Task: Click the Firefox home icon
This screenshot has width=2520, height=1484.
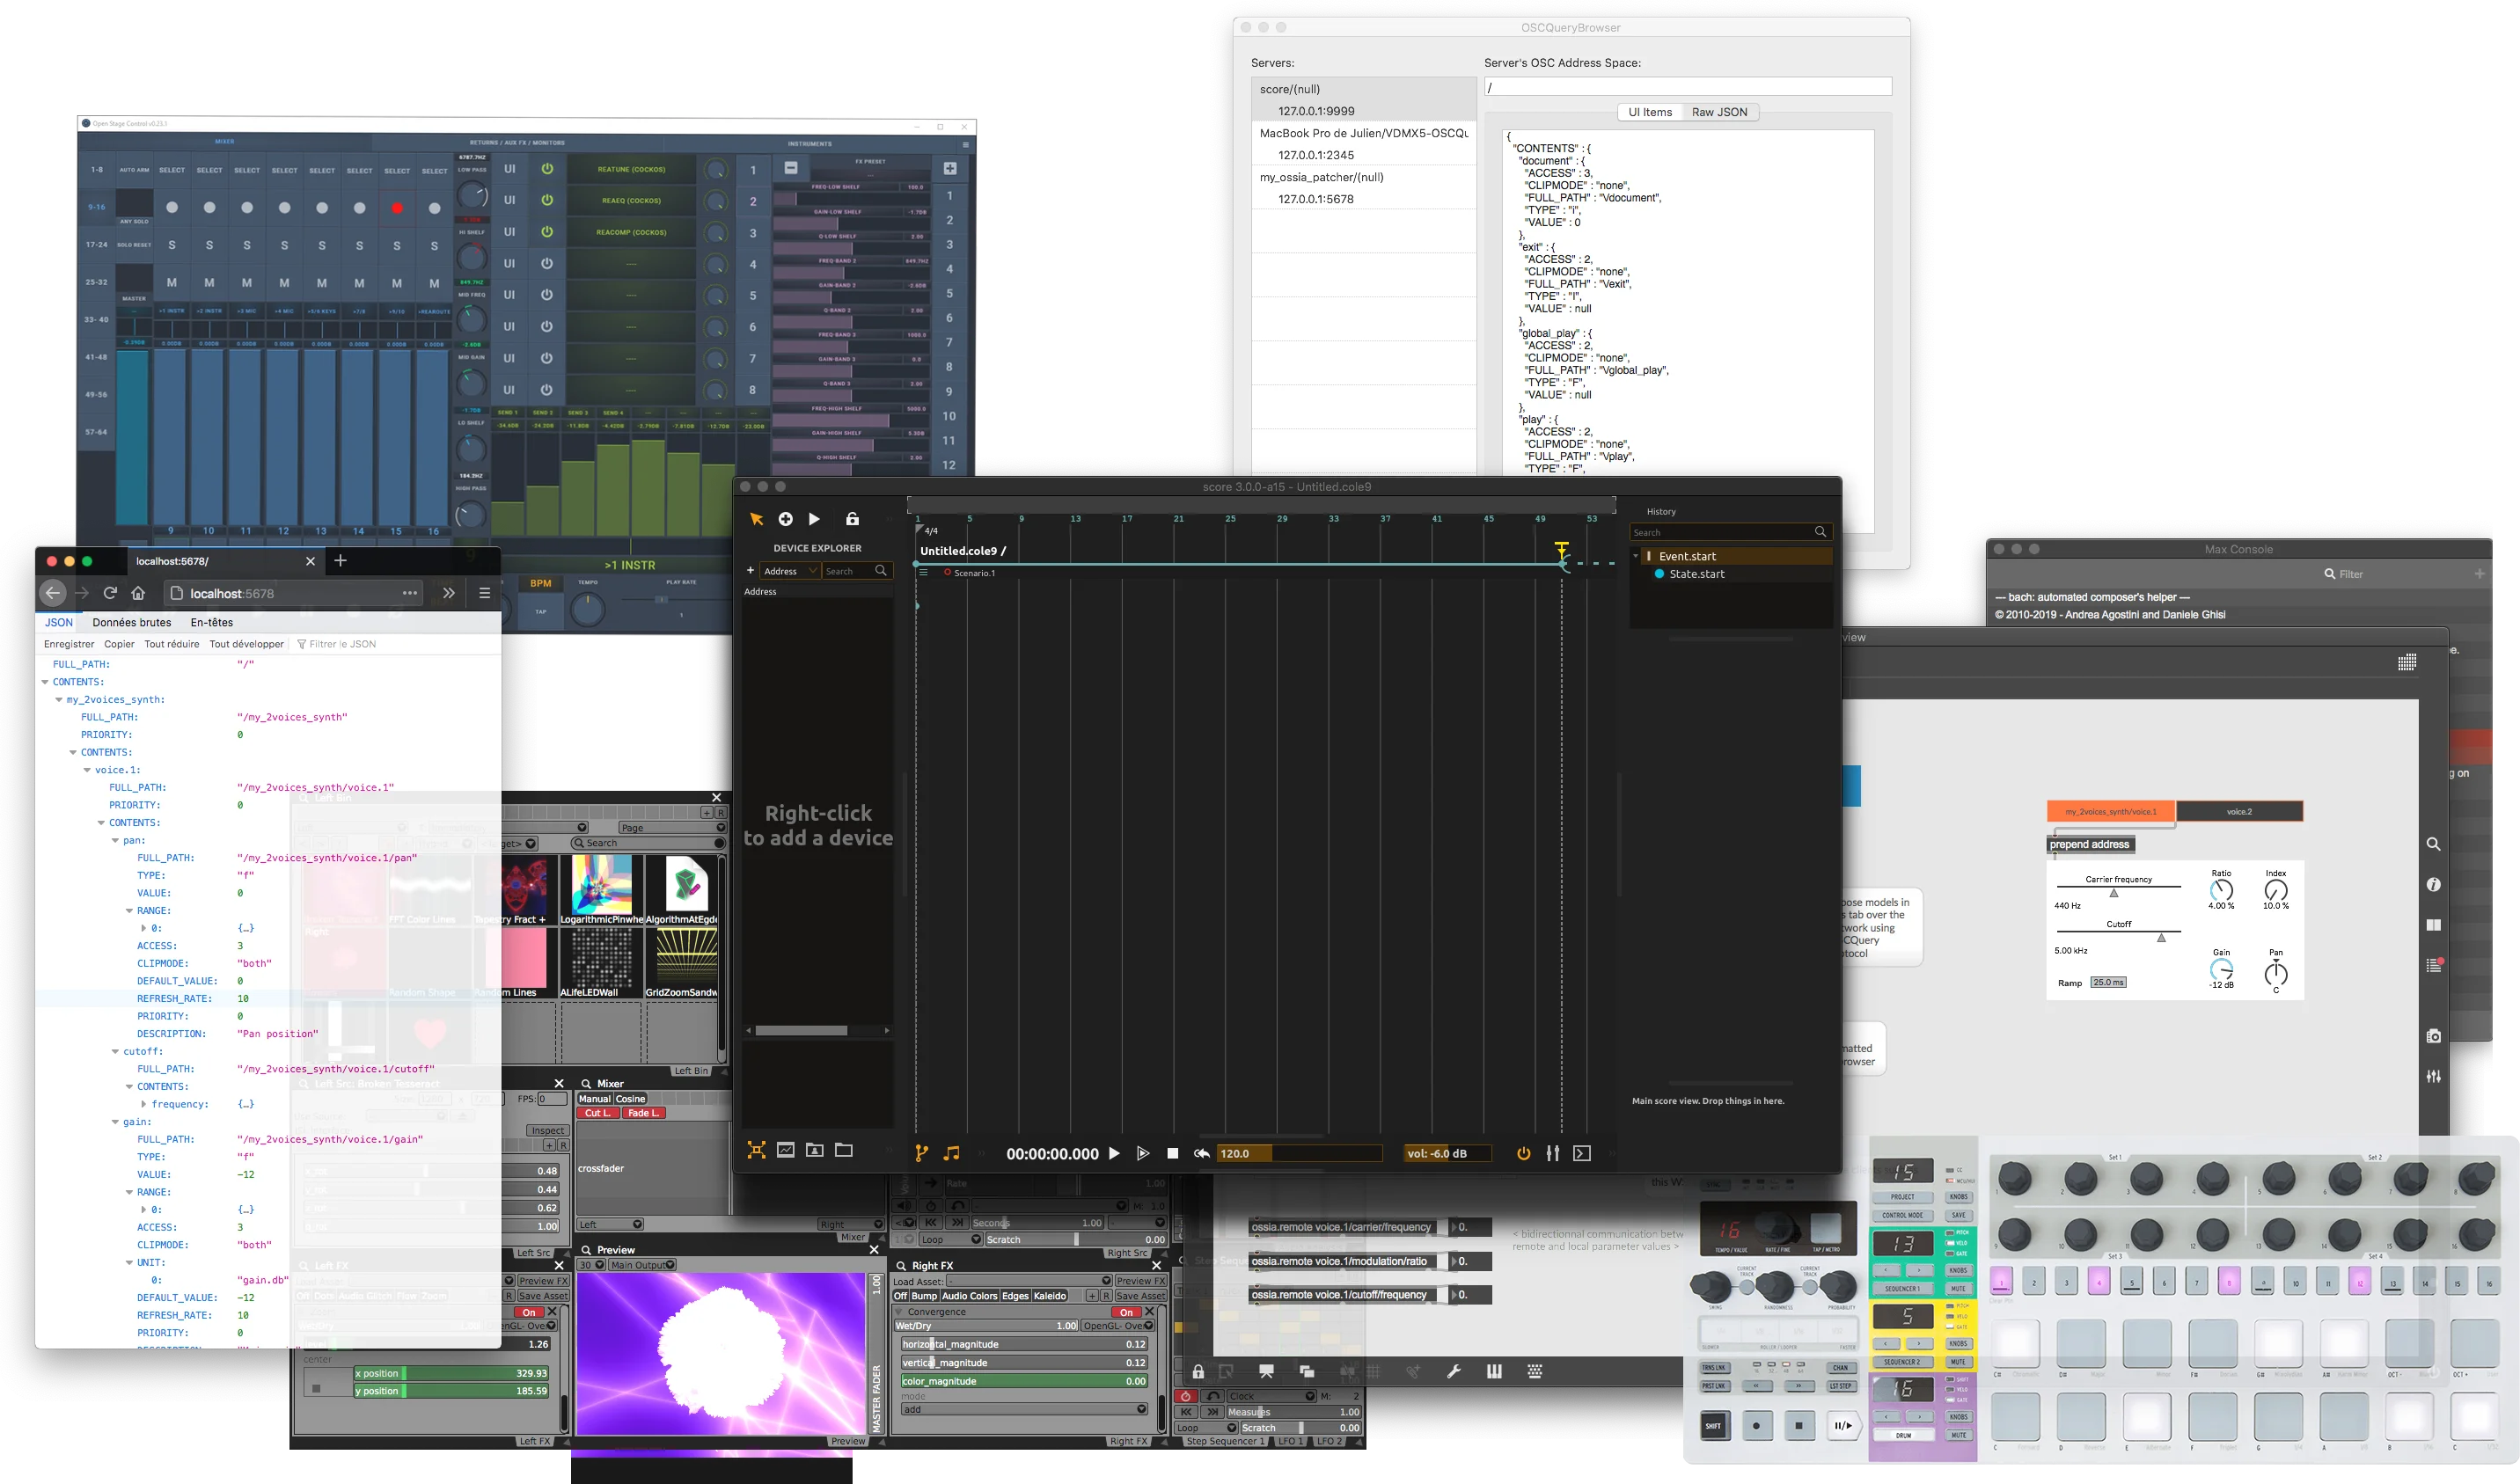Action: pos(138,593)
